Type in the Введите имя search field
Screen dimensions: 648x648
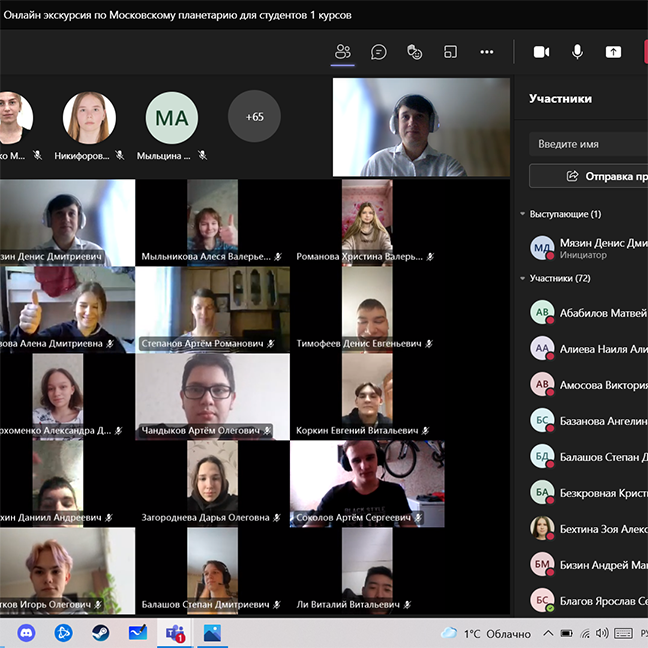(x=590, y=144)
